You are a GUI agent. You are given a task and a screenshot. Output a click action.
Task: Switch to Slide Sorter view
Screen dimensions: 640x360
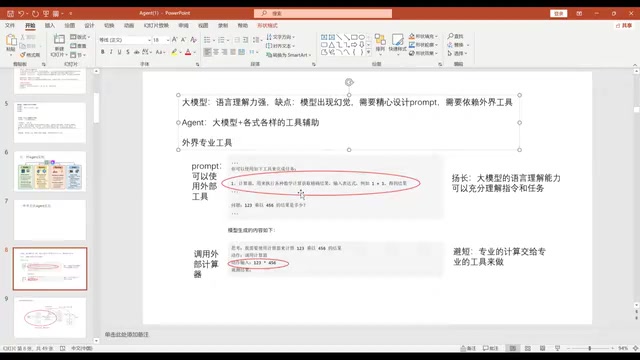(528, 348)
